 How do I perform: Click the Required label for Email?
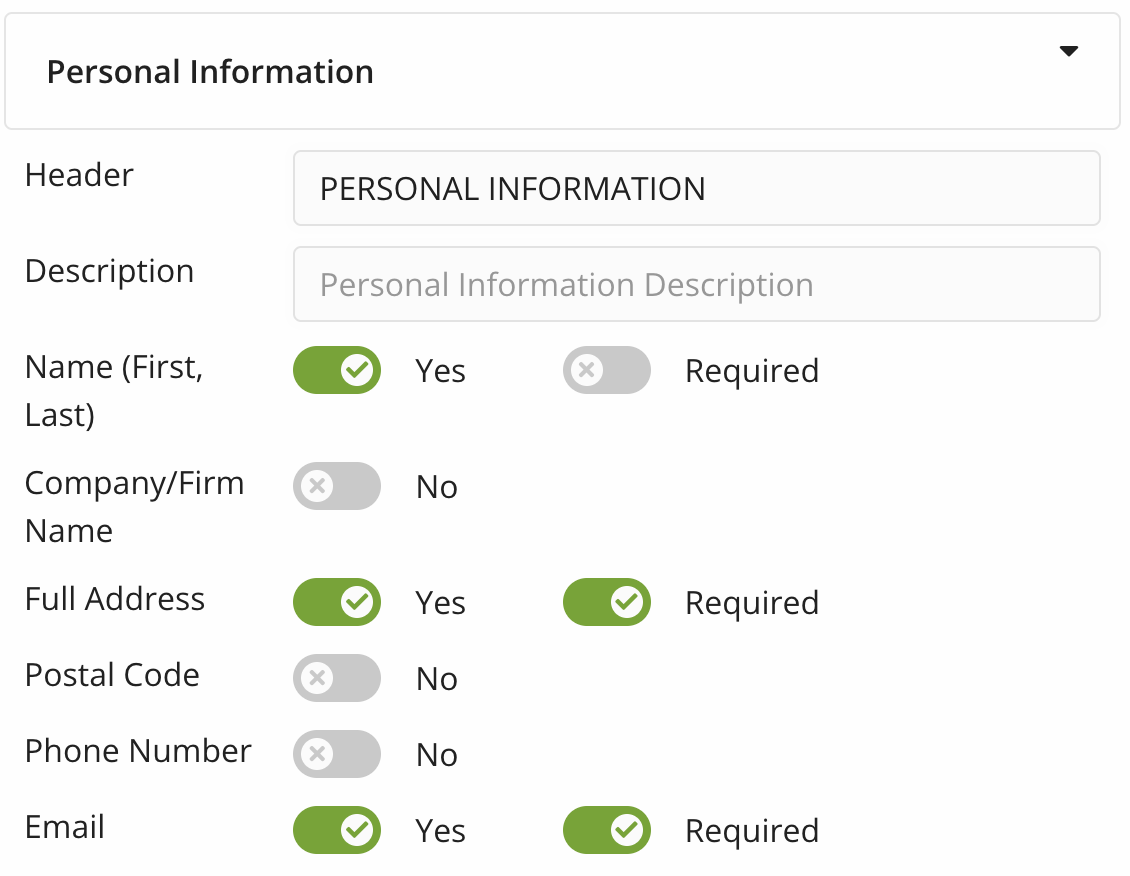[752, 831]
